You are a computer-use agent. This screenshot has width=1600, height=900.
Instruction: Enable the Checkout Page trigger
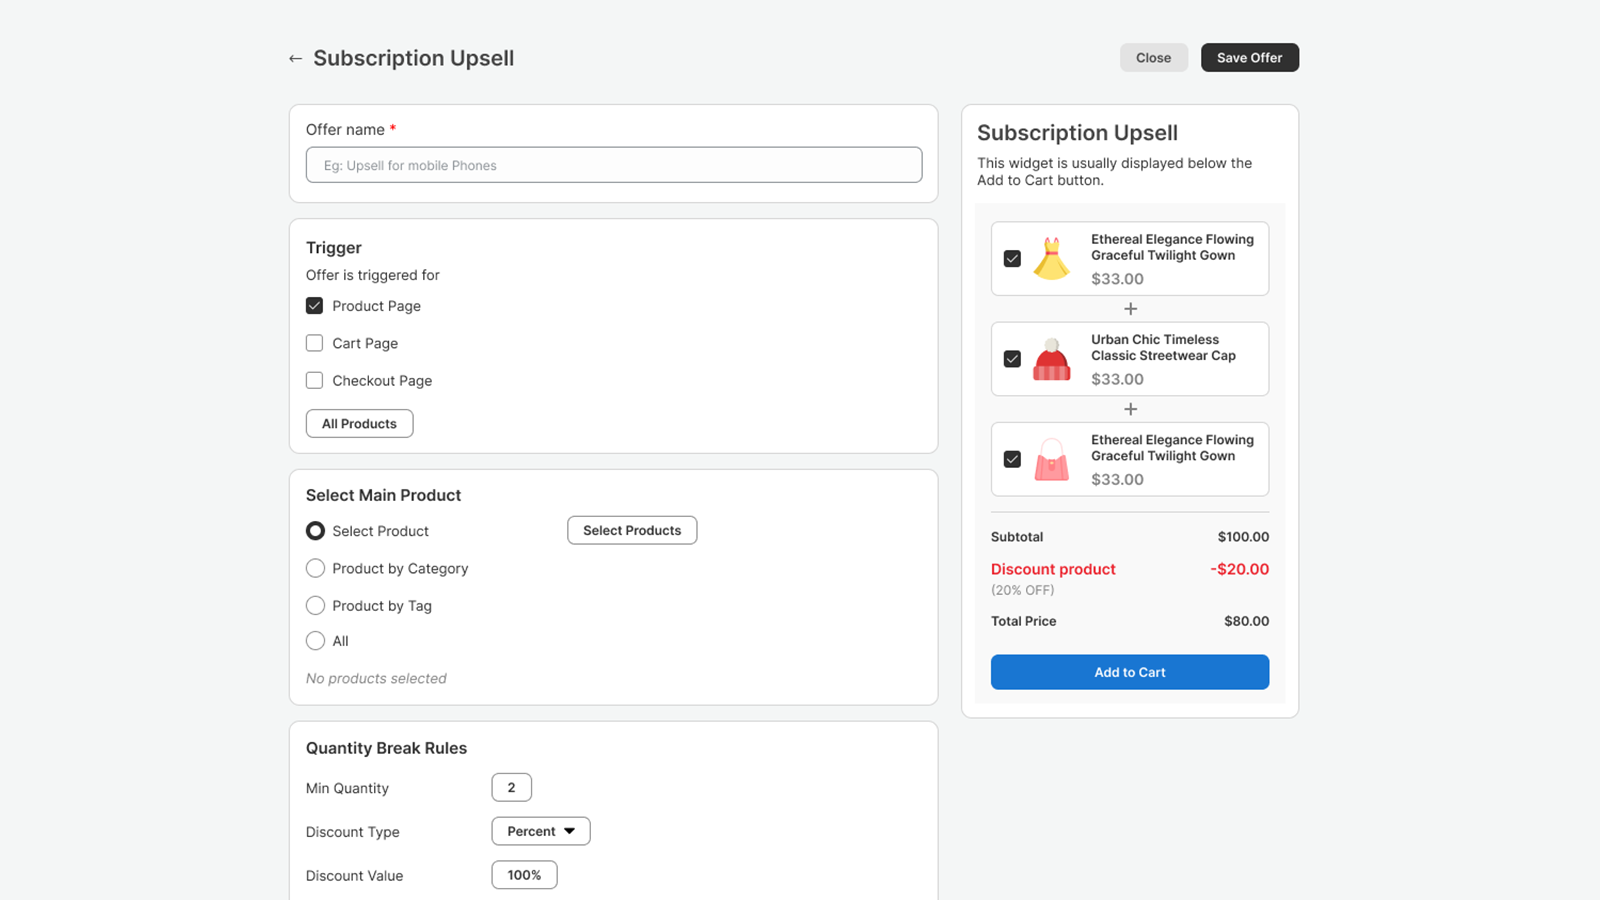[314, 380]
